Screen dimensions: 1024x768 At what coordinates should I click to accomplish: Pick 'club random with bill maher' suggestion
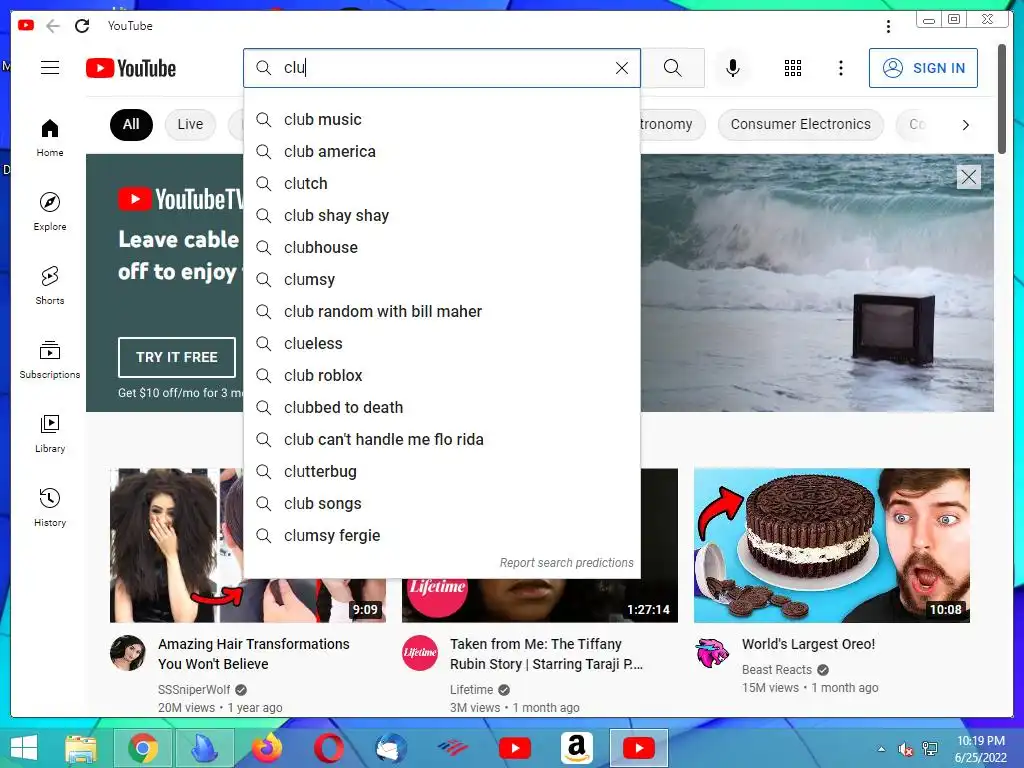point(441,312)
